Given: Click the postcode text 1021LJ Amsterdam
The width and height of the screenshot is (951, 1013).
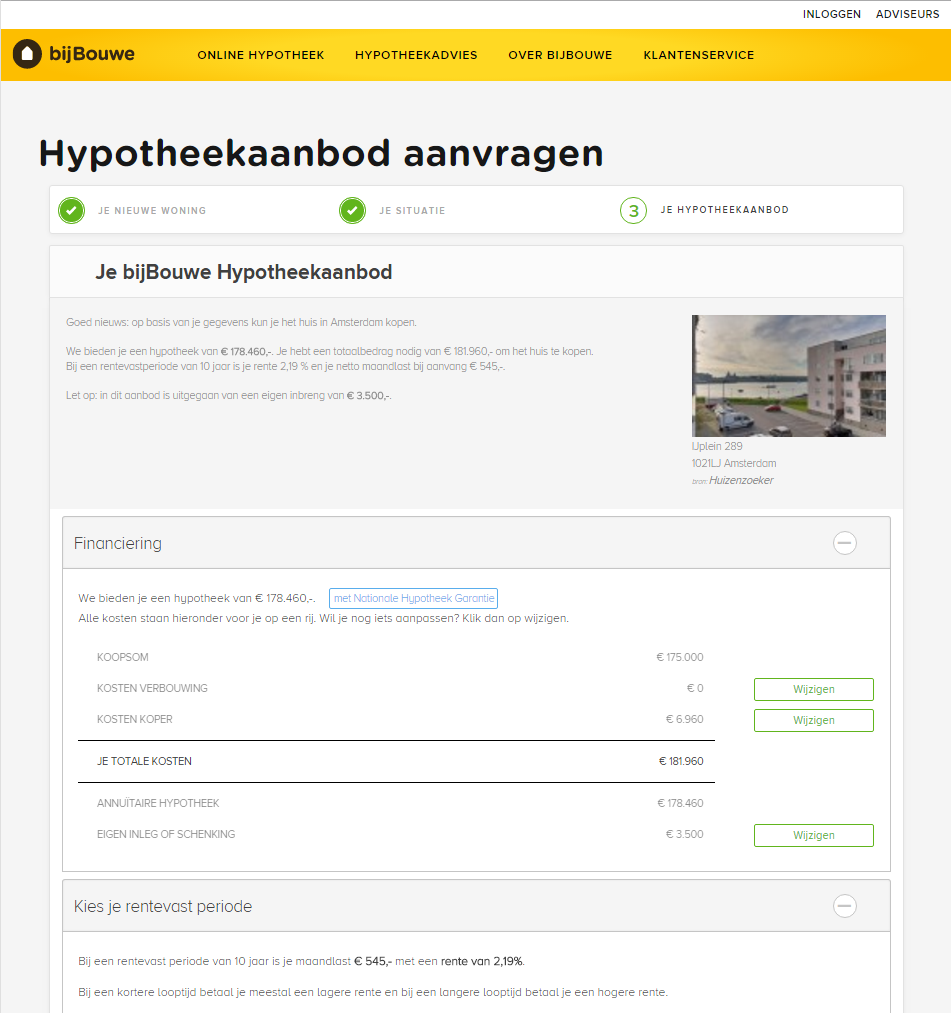Looking at the screenshot, I should pos(734,463).
